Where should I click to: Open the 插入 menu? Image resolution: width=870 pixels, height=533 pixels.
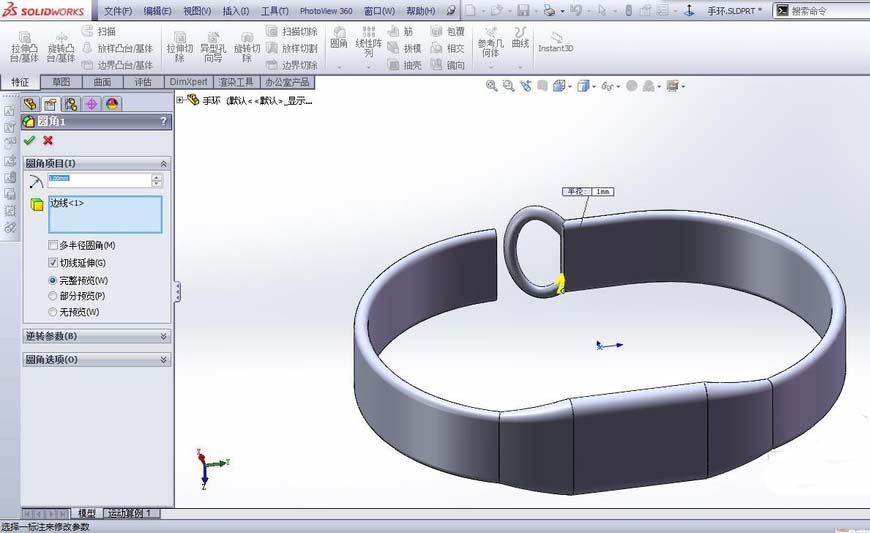[236, 11]
